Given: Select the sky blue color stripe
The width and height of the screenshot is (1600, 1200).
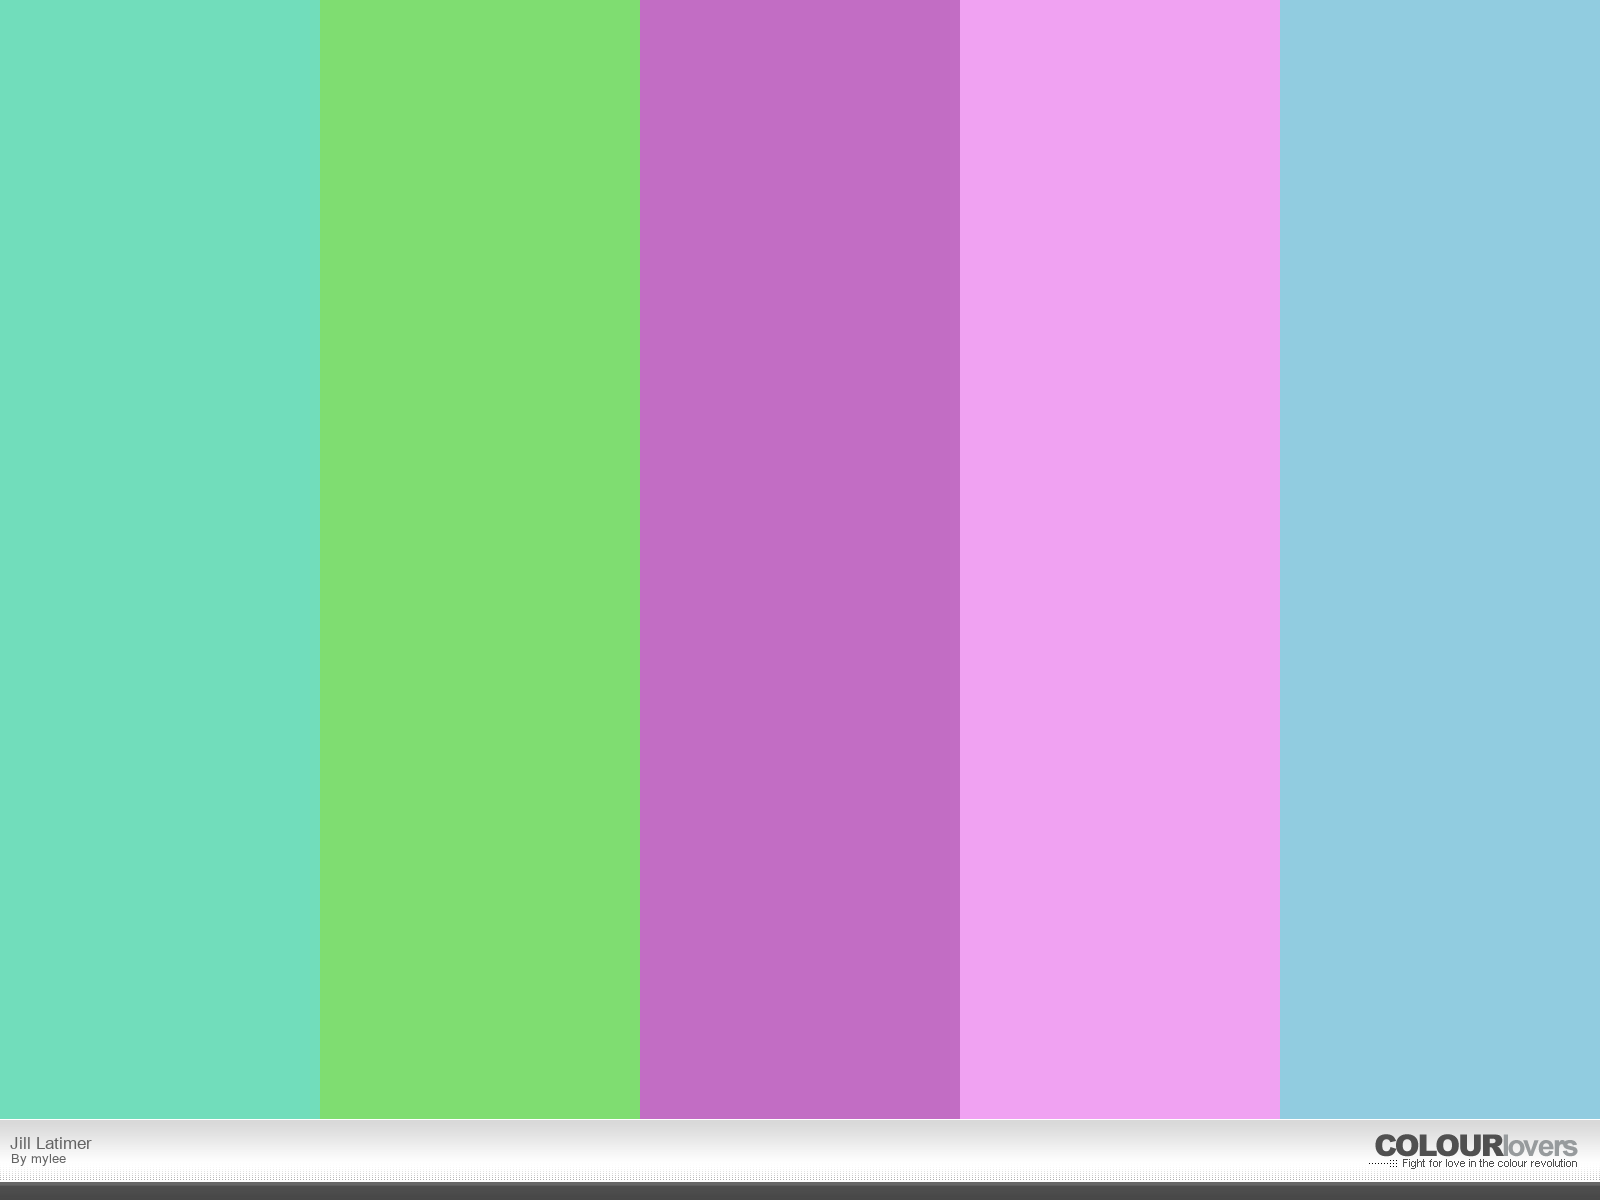Looking at the screenshot, I should 1440,559.
